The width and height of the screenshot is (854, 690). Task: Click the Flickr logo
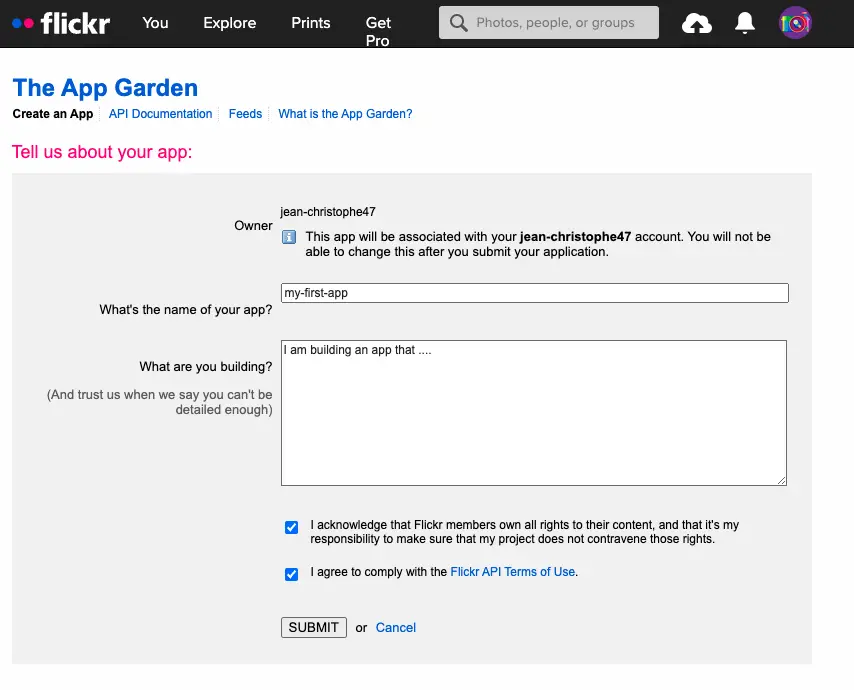coord(61,23)
